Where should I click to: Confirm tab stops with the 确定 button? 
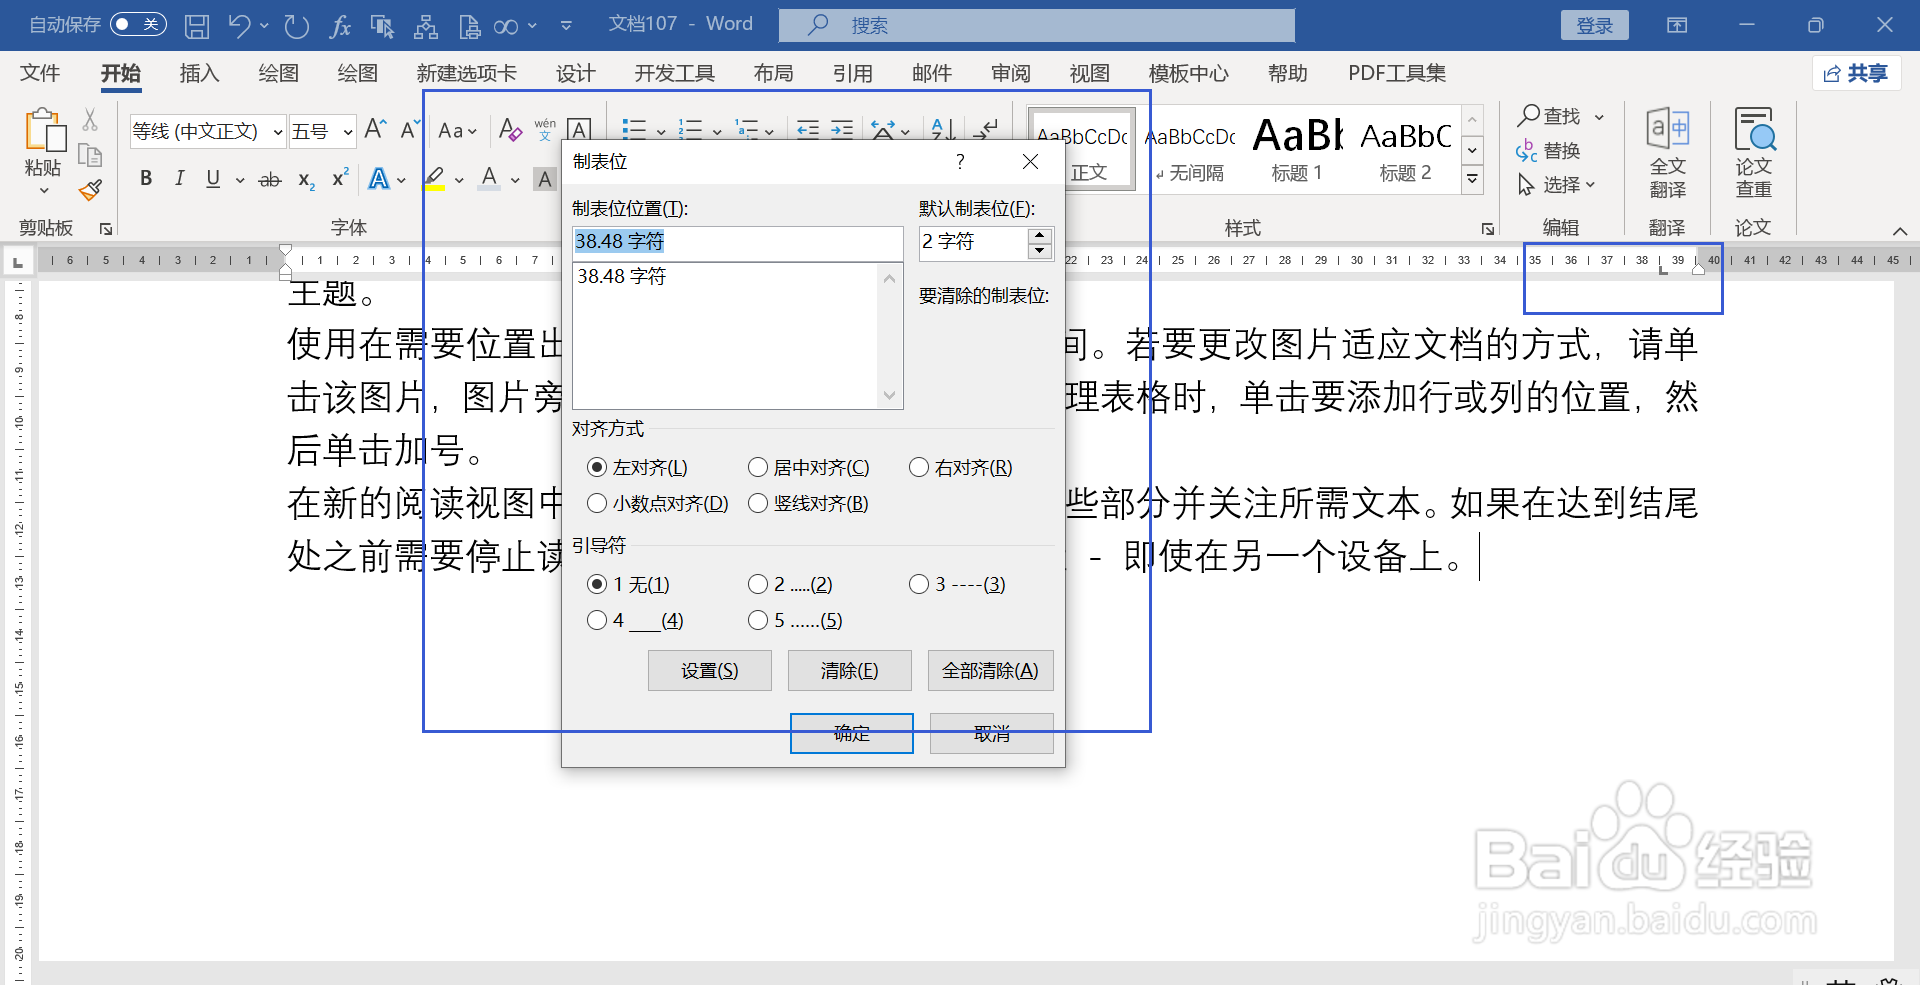851,733
